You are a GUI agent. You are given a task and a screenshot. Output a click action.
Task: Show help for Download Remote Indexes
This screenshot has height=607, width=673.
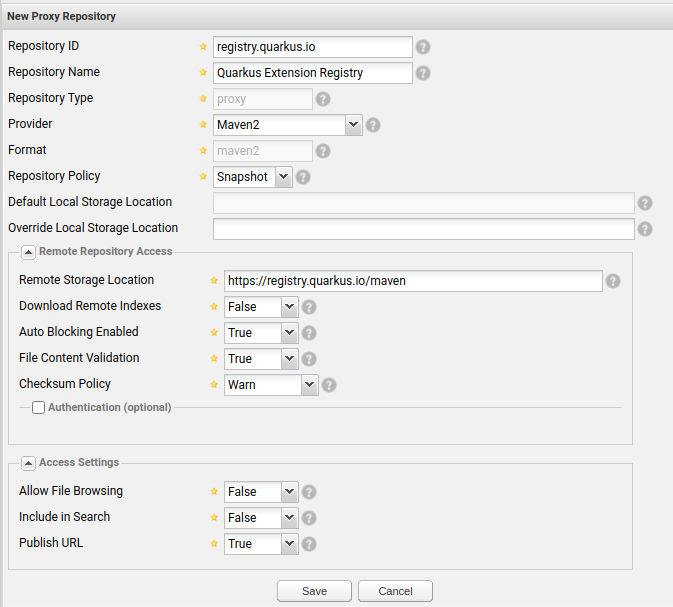pyautogui.click(x=309, y=307)
